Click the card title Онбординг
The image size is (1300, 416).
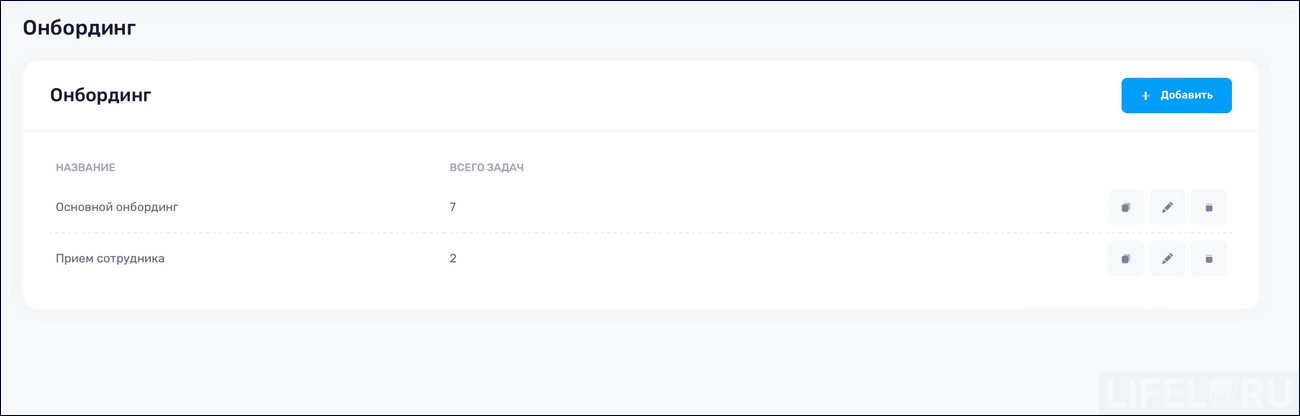100,96
